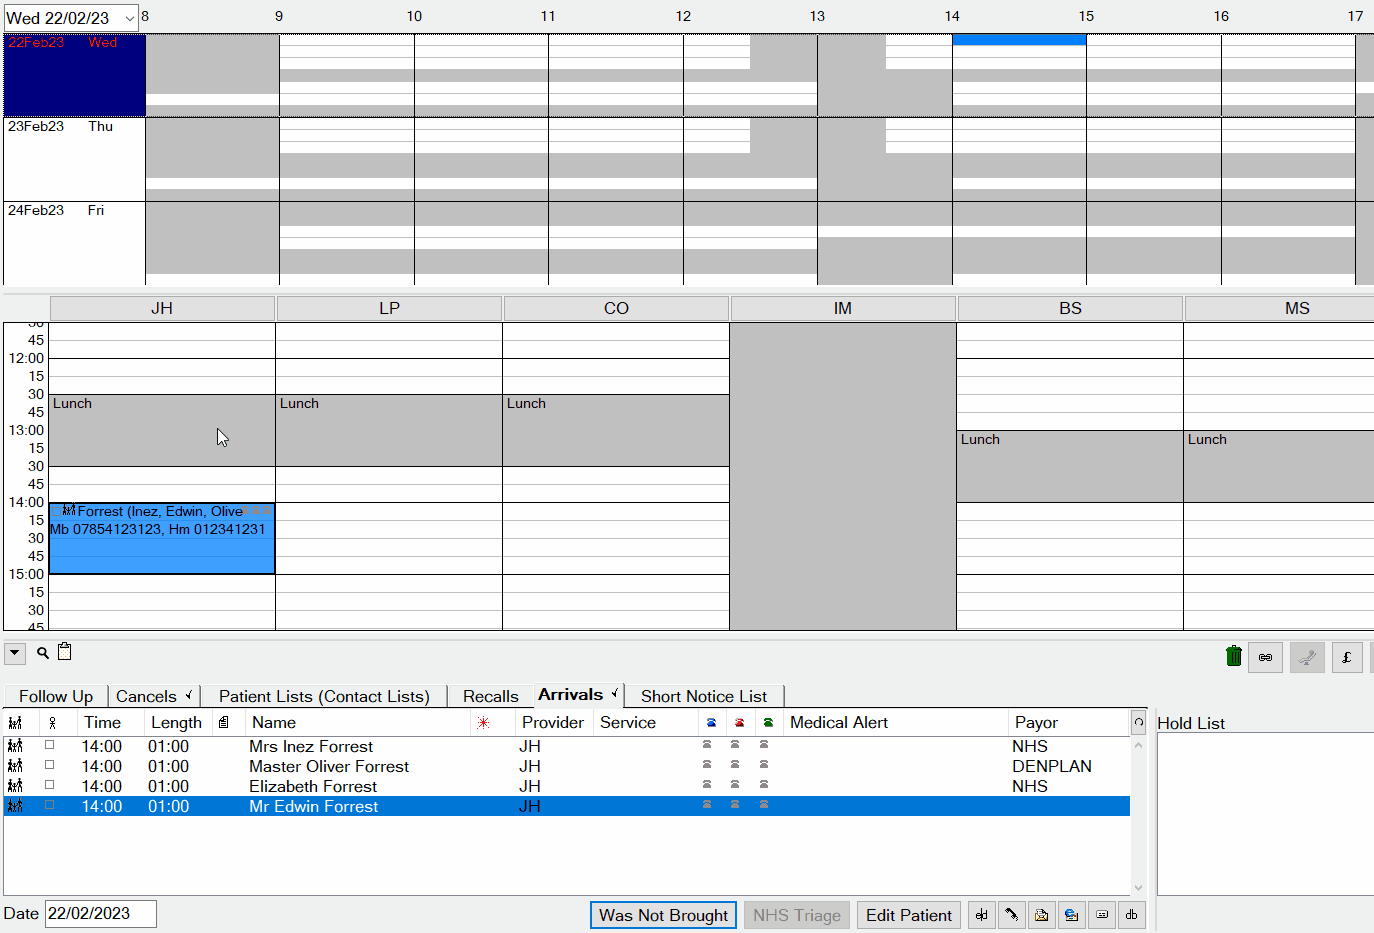Click the green trash bin icon

[1233, 657]
